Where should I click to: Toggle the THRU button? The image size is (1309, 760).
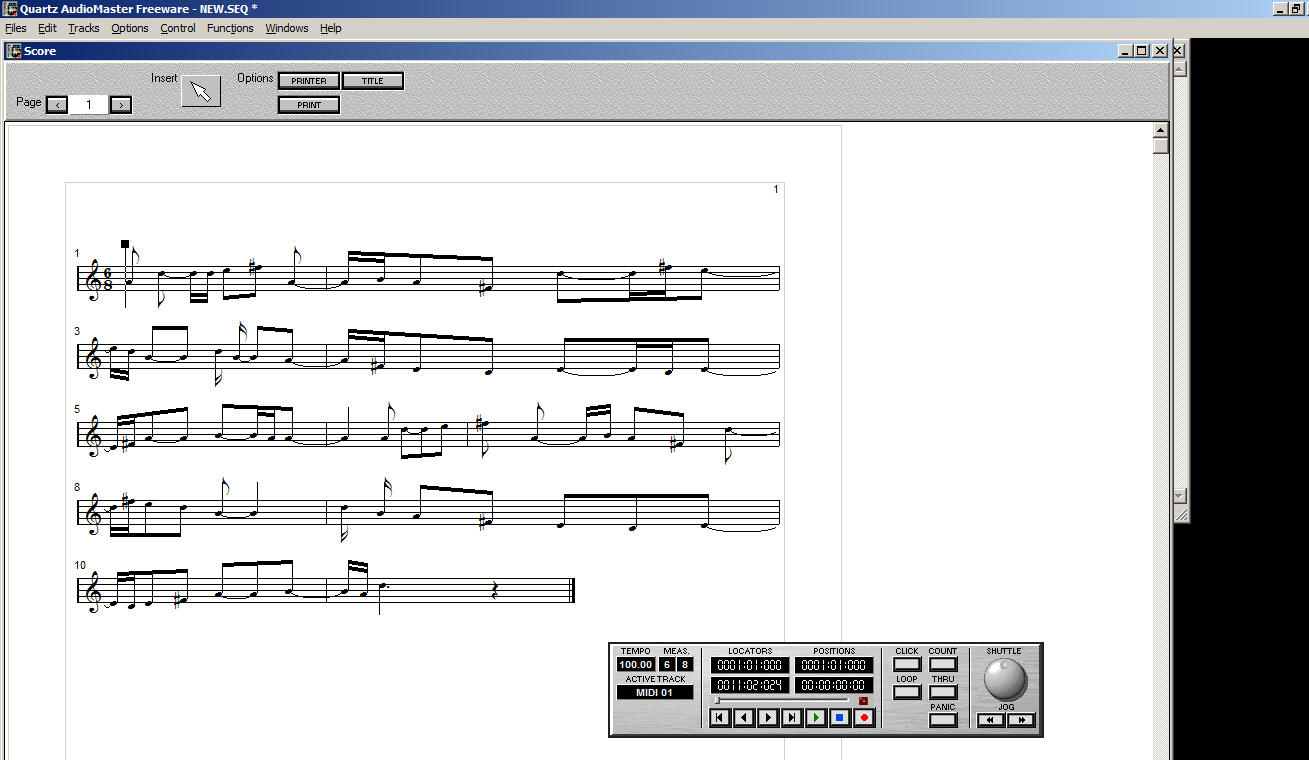[943, 692]
